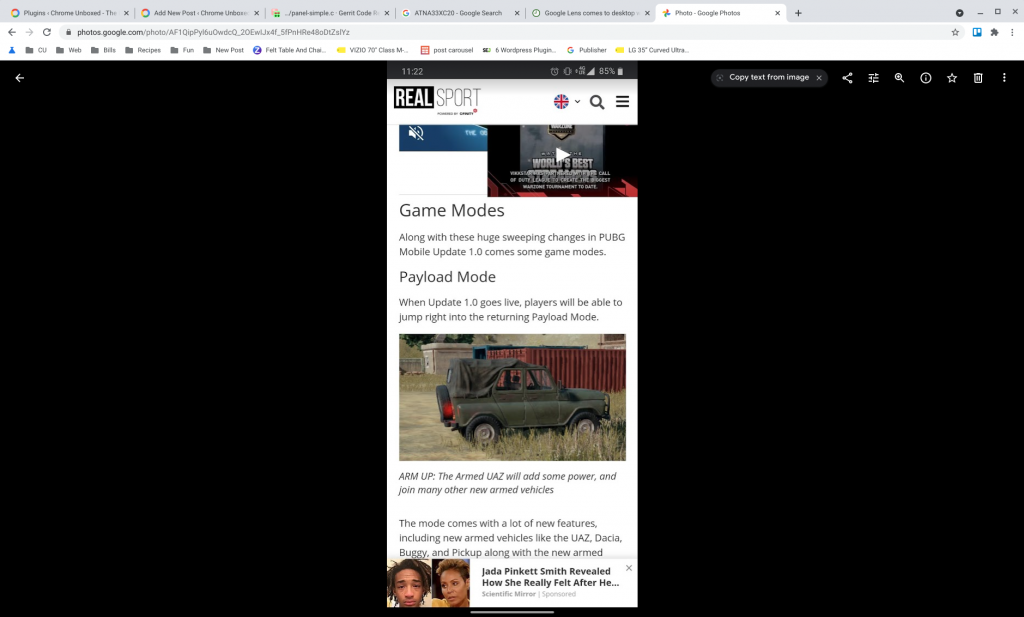
Task: Open a new Chrome tab
Action: [x=798, y=13]
